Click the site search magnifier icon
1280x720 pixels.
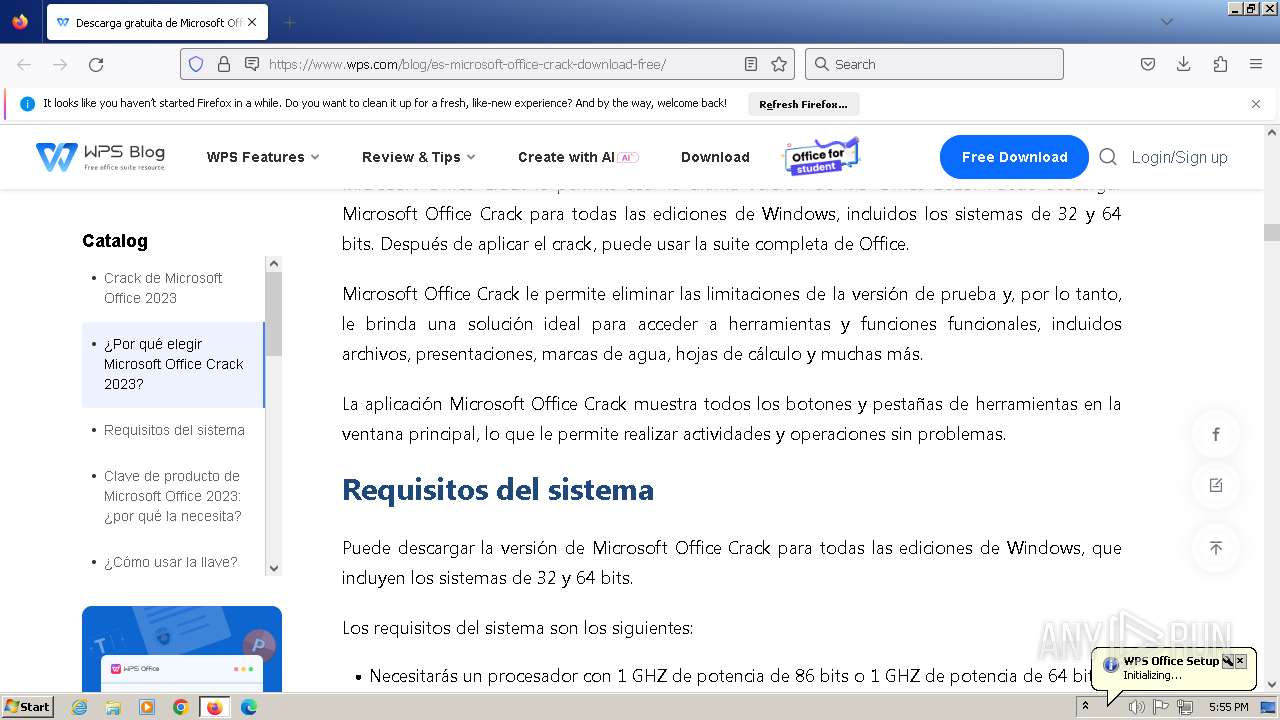tap(1108, 157)
